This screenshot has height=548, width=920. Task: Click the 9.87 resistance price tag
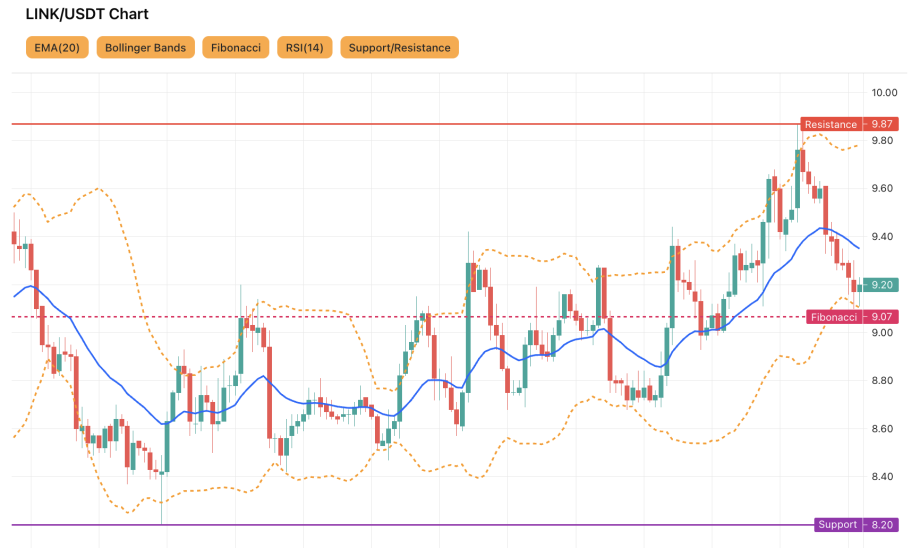tap(881, 124)
